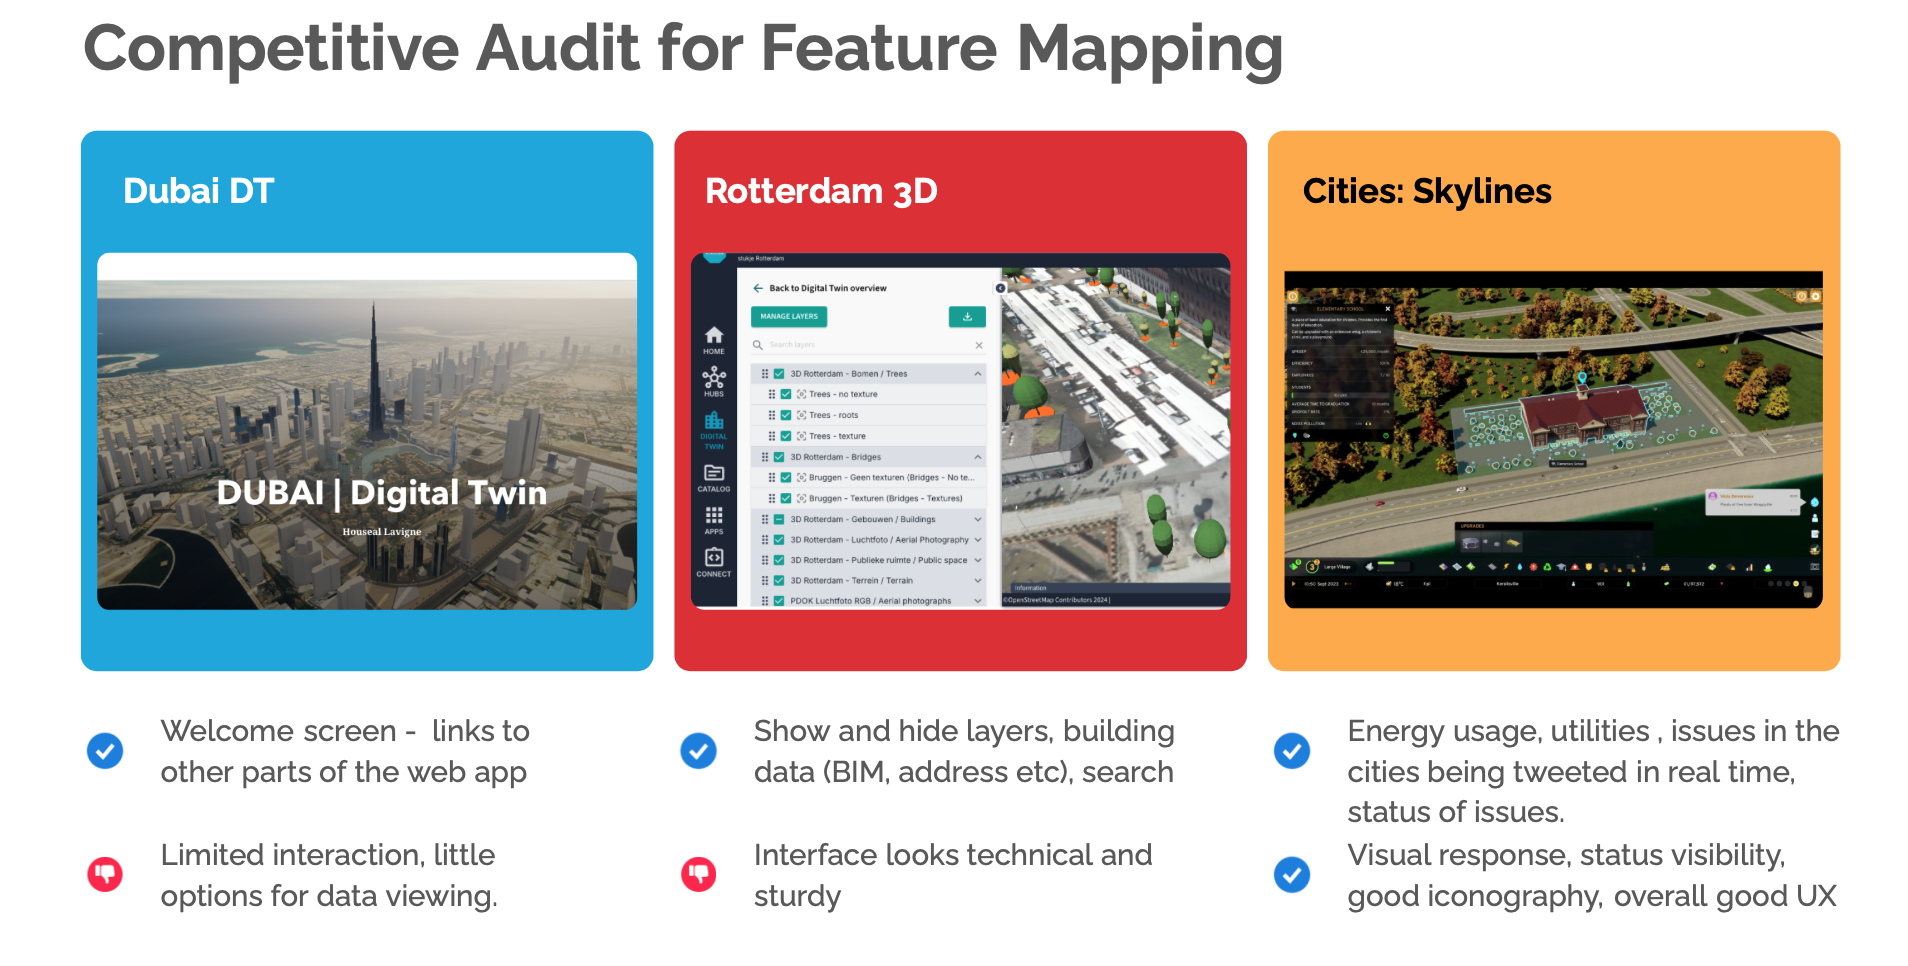Click the green download button
This screenshot has height=966, width=1908.
tap(967, 316)
